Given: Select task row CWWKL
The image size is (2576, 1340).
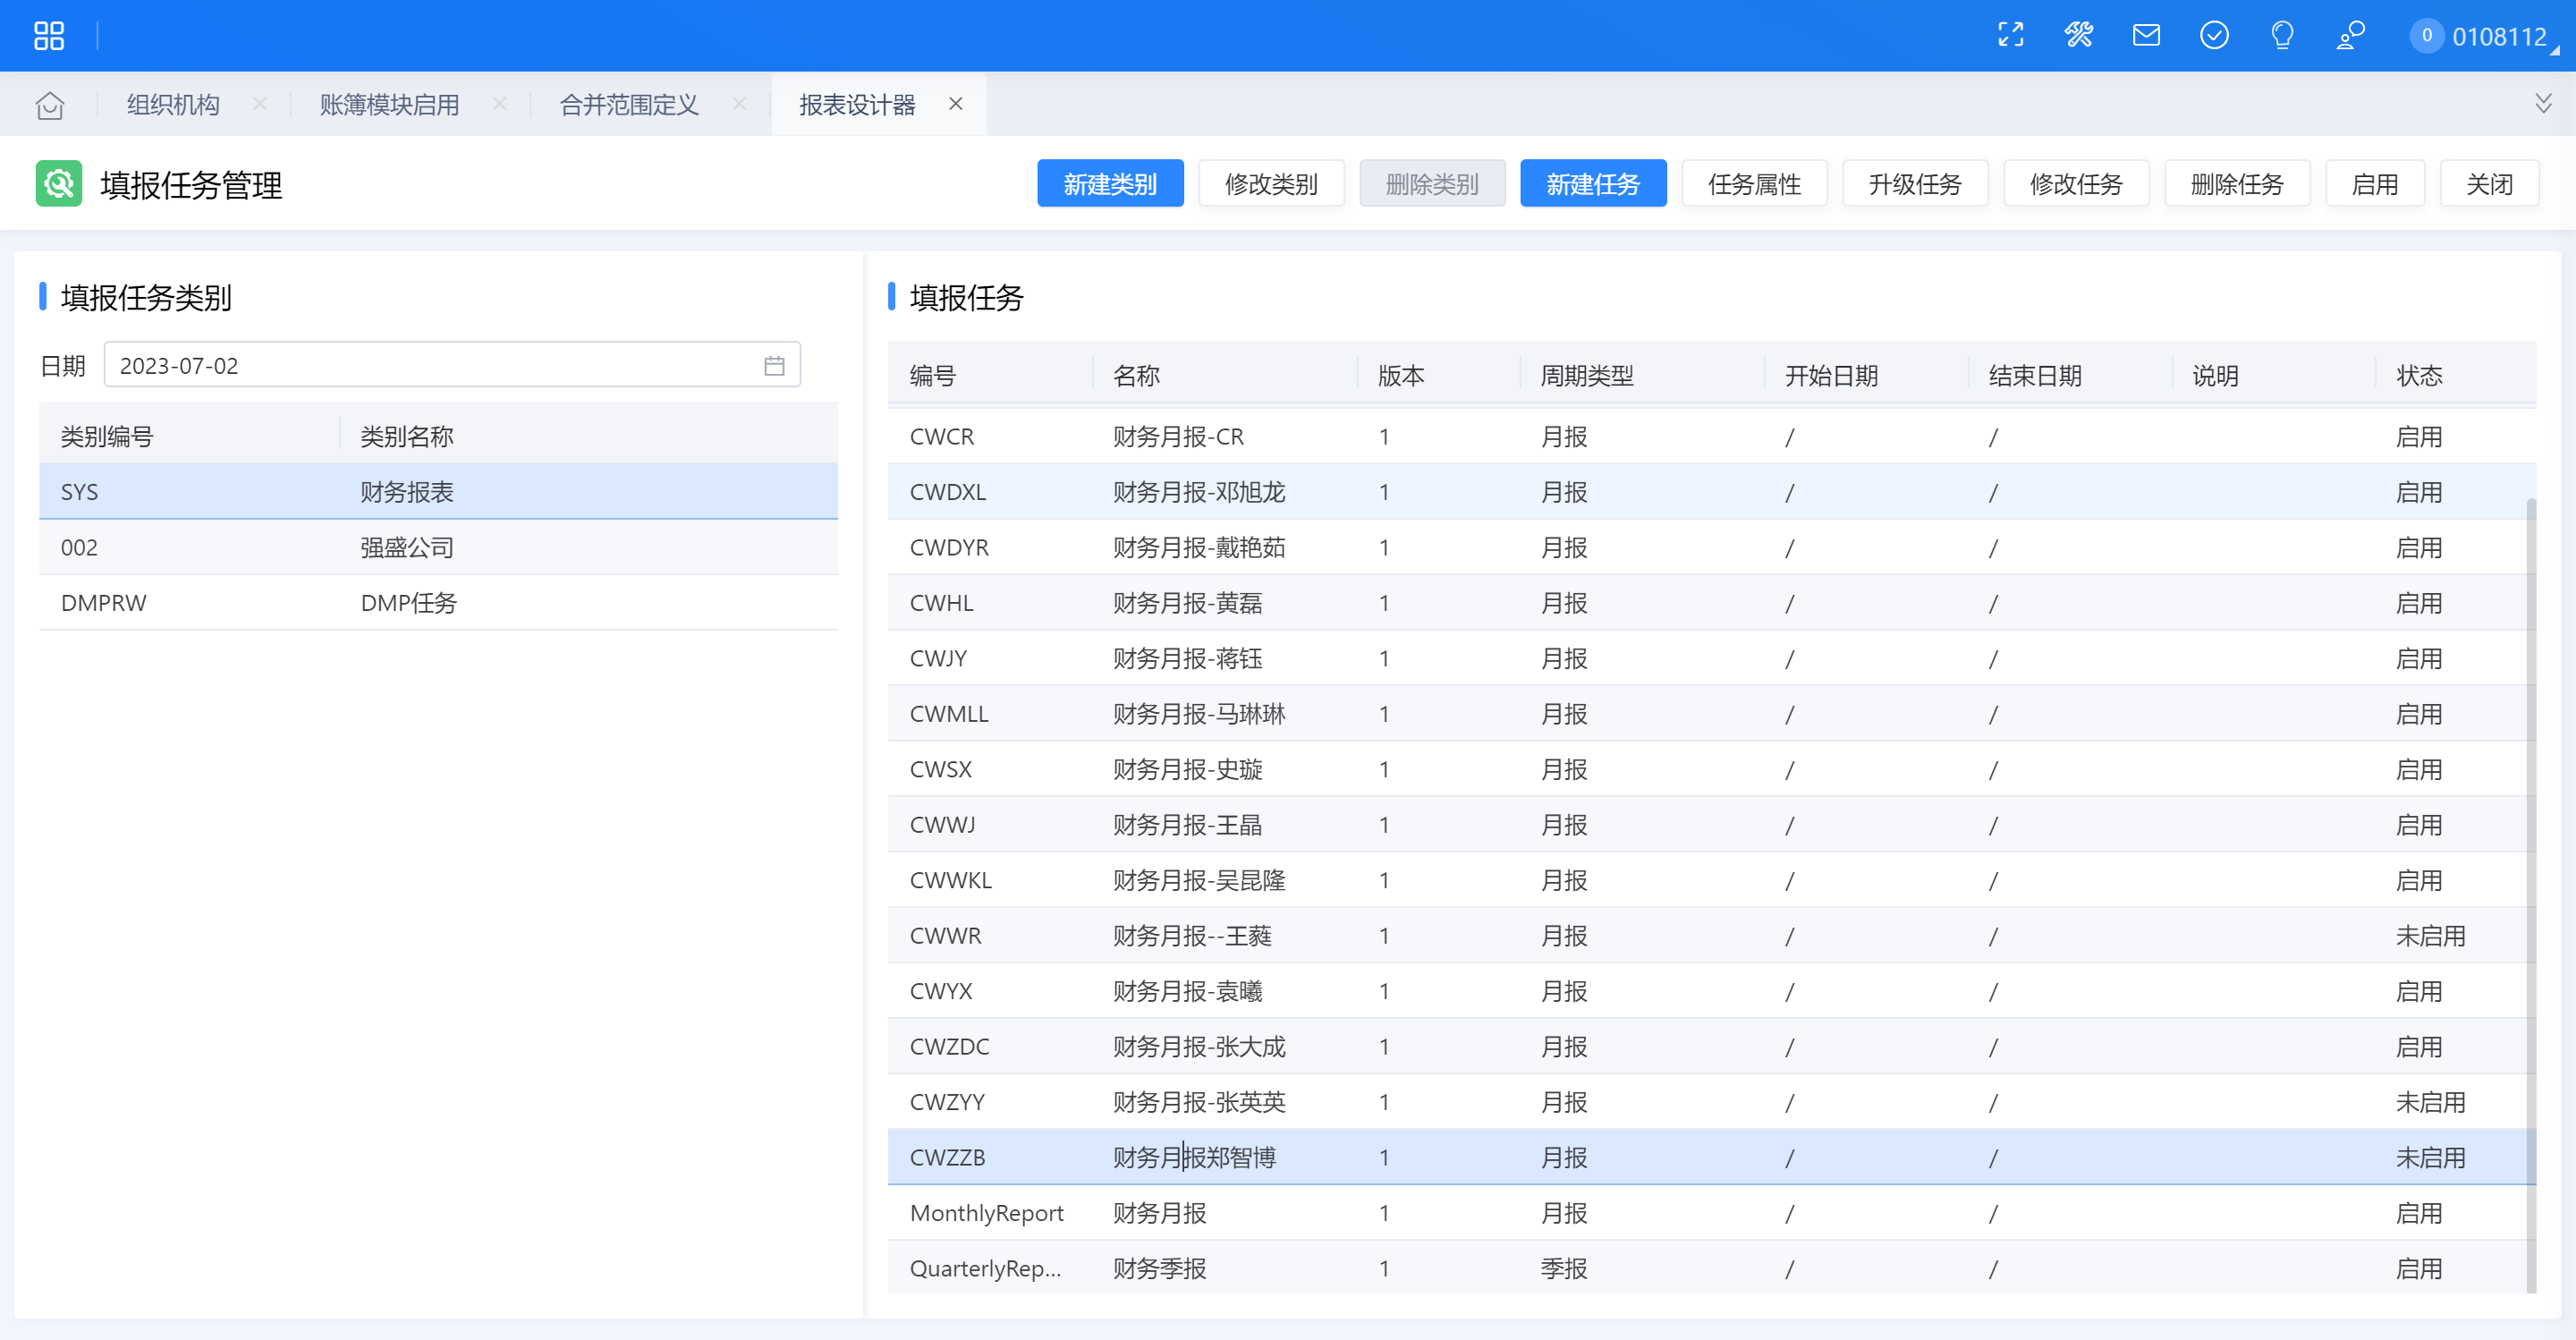Looking at the screenshot, I should click(1712, 880).
